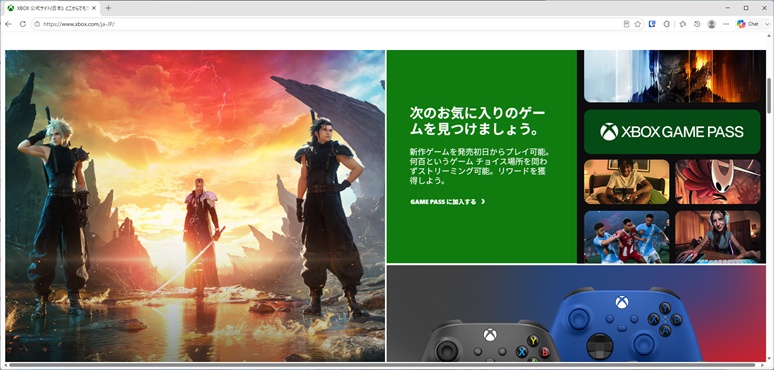The image size is (774, 370).
Task: Click the GAME PASS に加入する link
Action: [448, 201]
